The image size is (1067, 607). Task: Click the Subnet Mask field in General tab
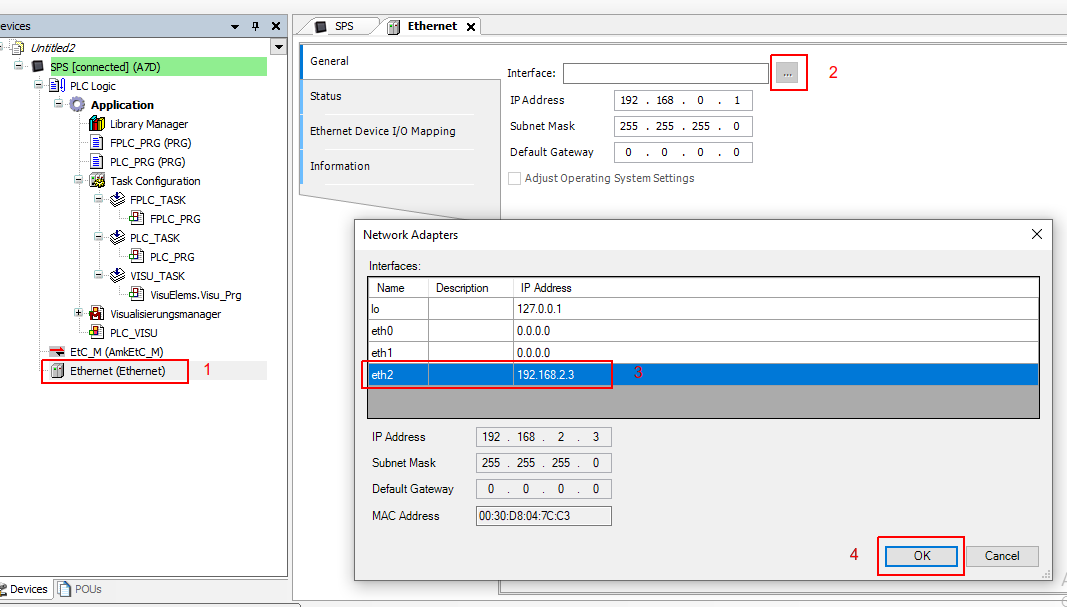[x=683, y=126]
